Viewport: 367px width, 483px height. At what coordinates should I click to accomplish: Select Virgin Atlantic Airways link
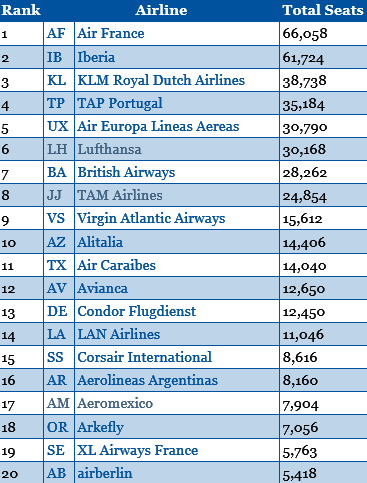[x=151, y=219]
